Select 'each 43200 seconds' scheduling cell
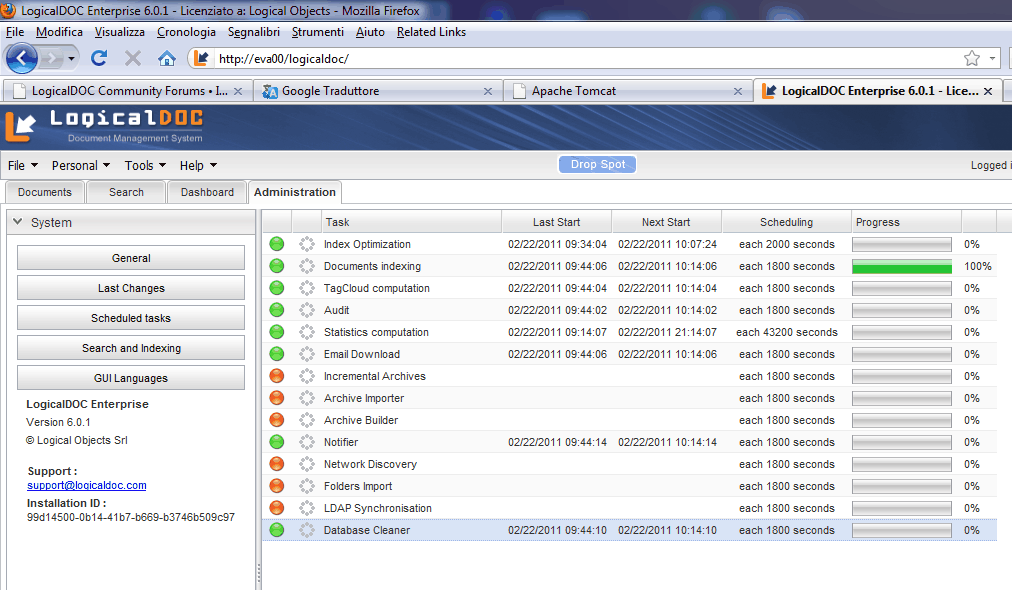Viewport: 1012px width, 590px height. [787, 332]
